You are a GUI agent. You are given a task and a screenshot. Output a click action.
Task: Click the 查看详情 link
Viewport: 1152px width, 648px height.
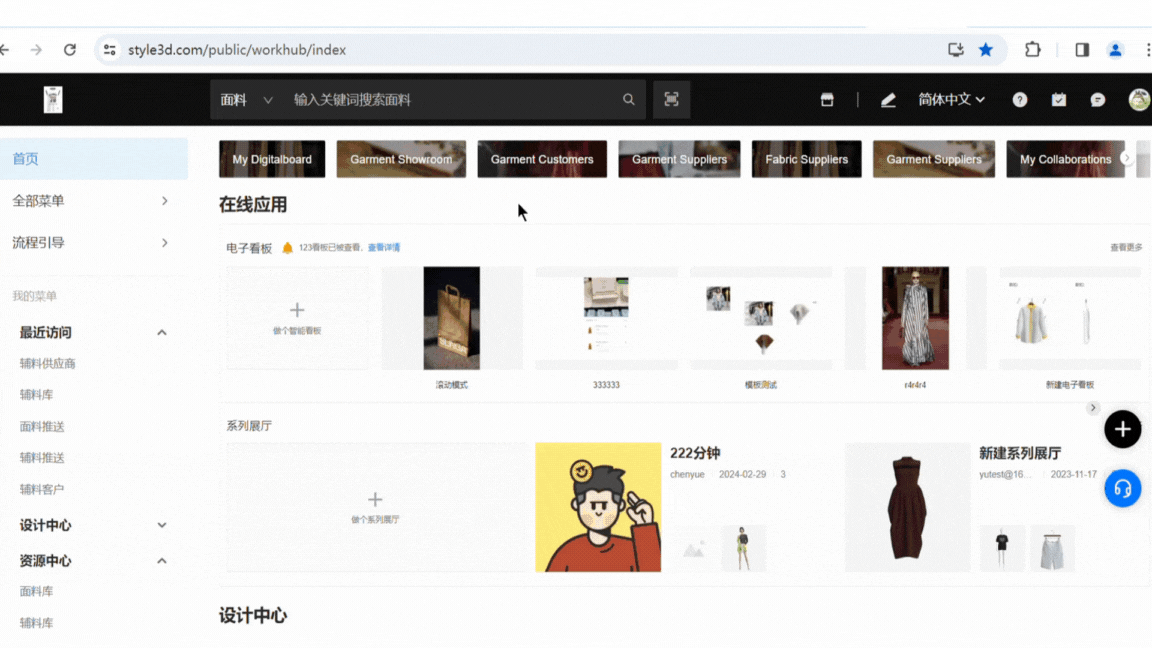(384, 247)
